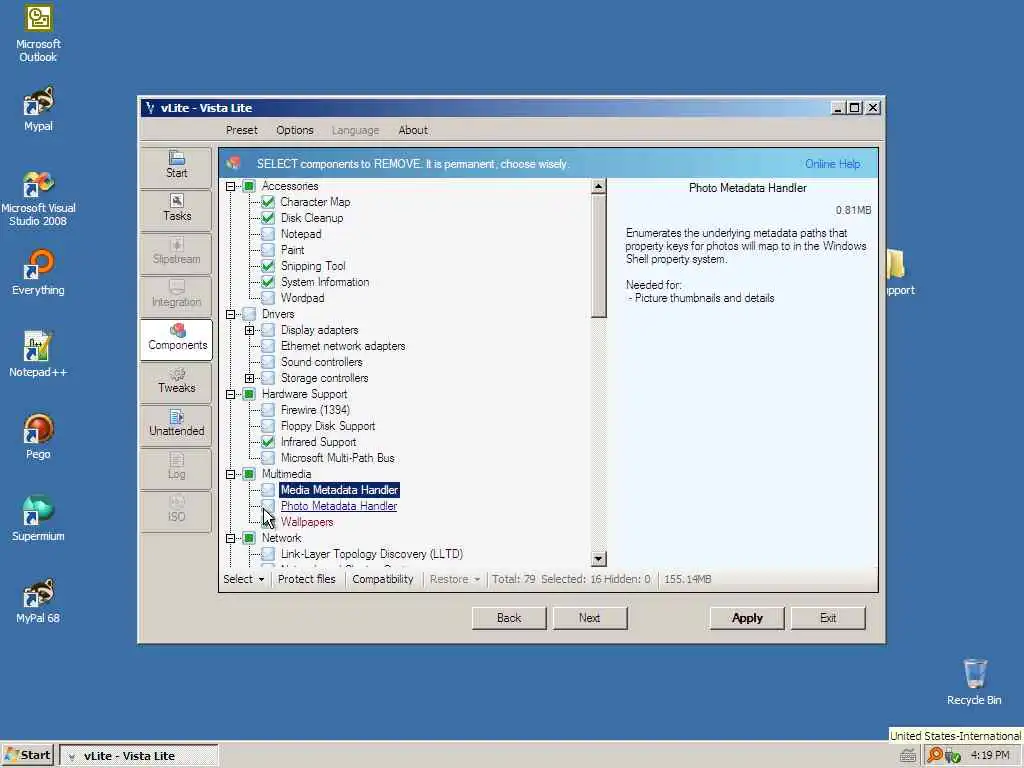The width and height of the screenshot is (1024, 768).
Task: Select the Components sidebar item
Action: pyautogui.click(x=176, y=338)
